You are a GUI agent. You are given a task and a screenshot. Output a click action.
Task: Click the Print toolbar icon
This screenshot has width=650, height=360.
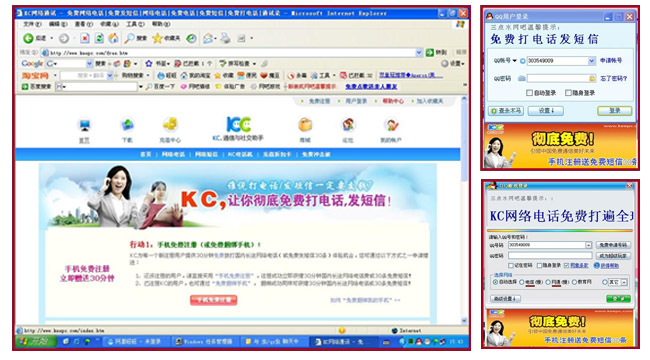coord(225,38)
